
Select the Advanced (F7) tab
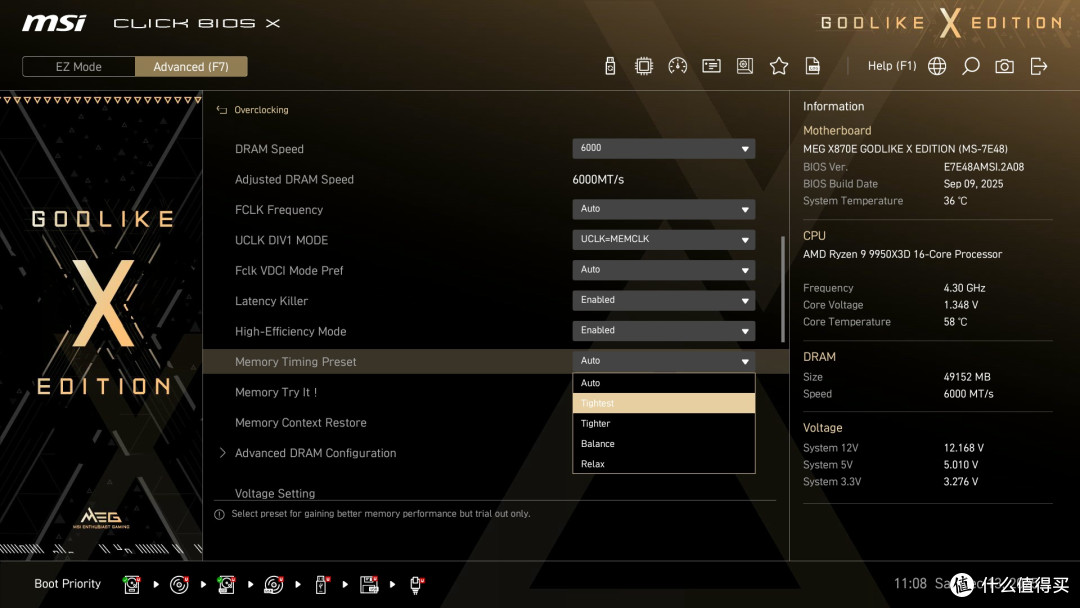pyautogui.click(x=191, y=67)
